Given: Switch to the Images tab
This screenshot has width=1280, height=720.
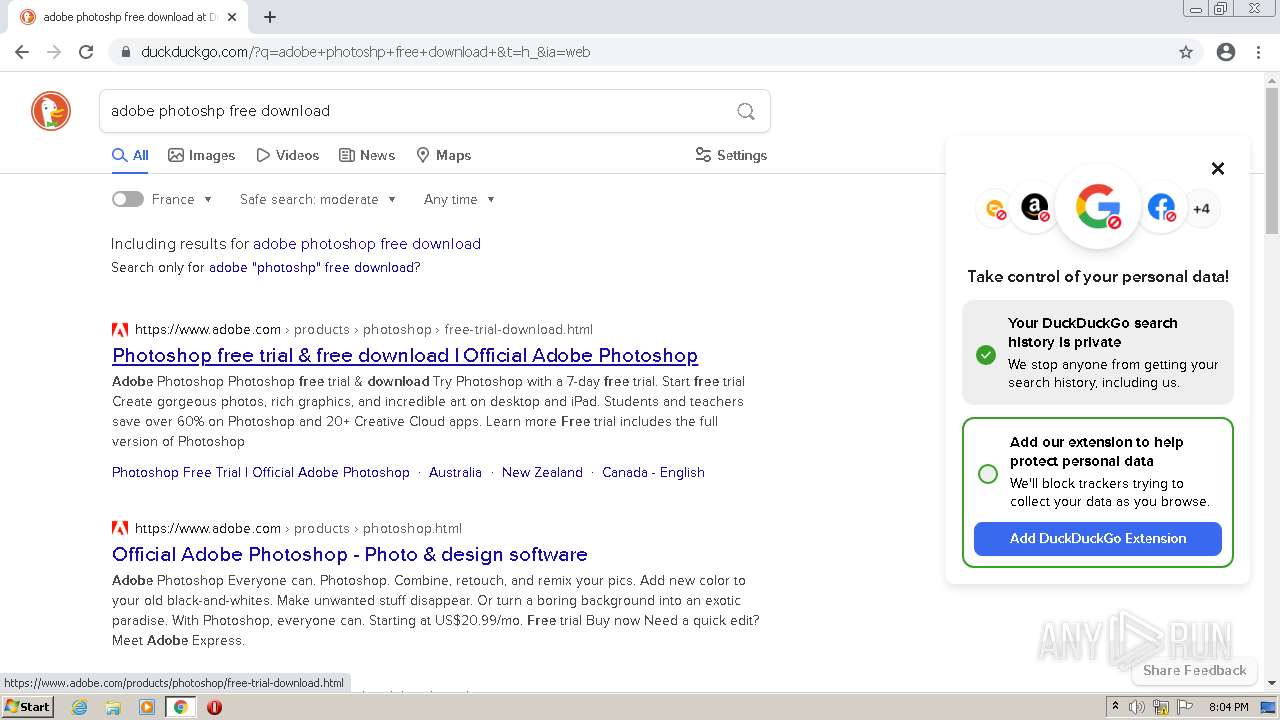Looking at the screenshot, I should pyautogui.click(x=202, y=155).
